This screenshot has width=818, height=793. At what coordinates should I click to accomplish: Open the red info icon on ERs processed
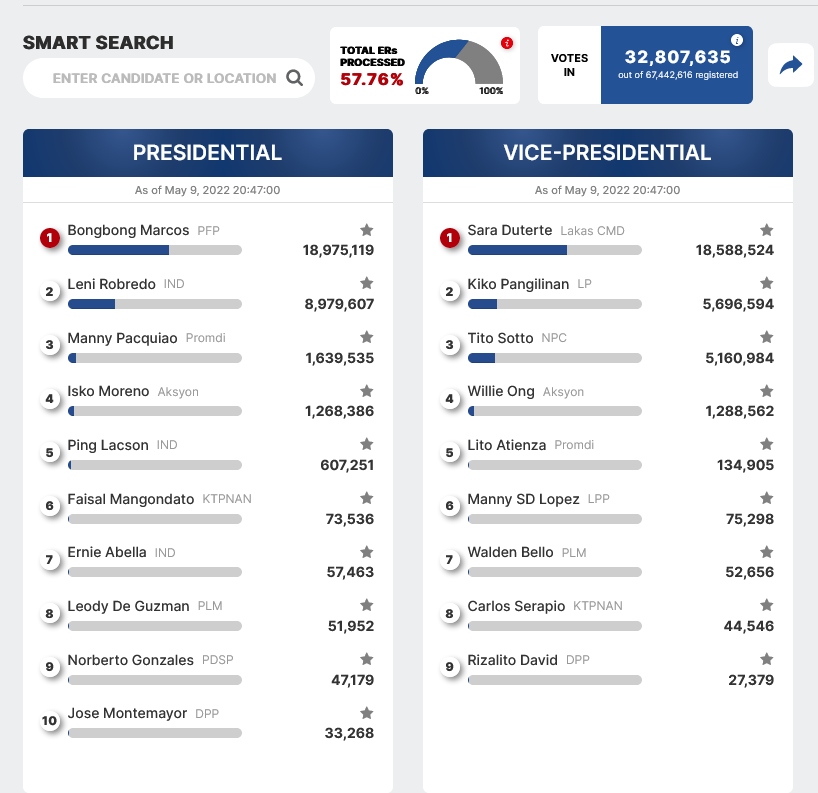pyautogui.click(x=507, y=43)
